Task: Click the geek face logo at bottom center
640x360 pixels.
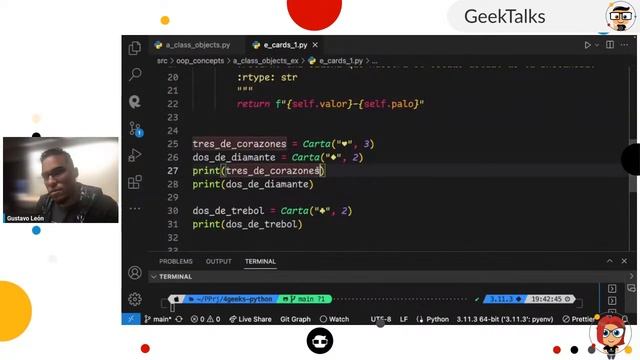Action: [x=320, y=341]
